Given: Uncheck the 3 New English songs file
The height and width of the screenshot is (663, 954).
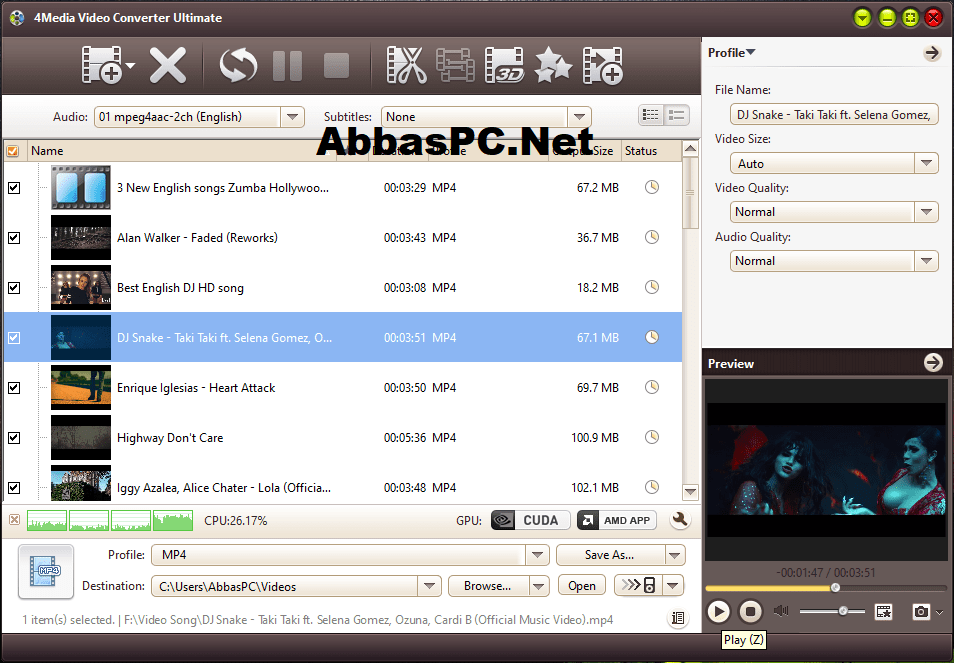Looking at the screenshot, I should click(14, 188).
